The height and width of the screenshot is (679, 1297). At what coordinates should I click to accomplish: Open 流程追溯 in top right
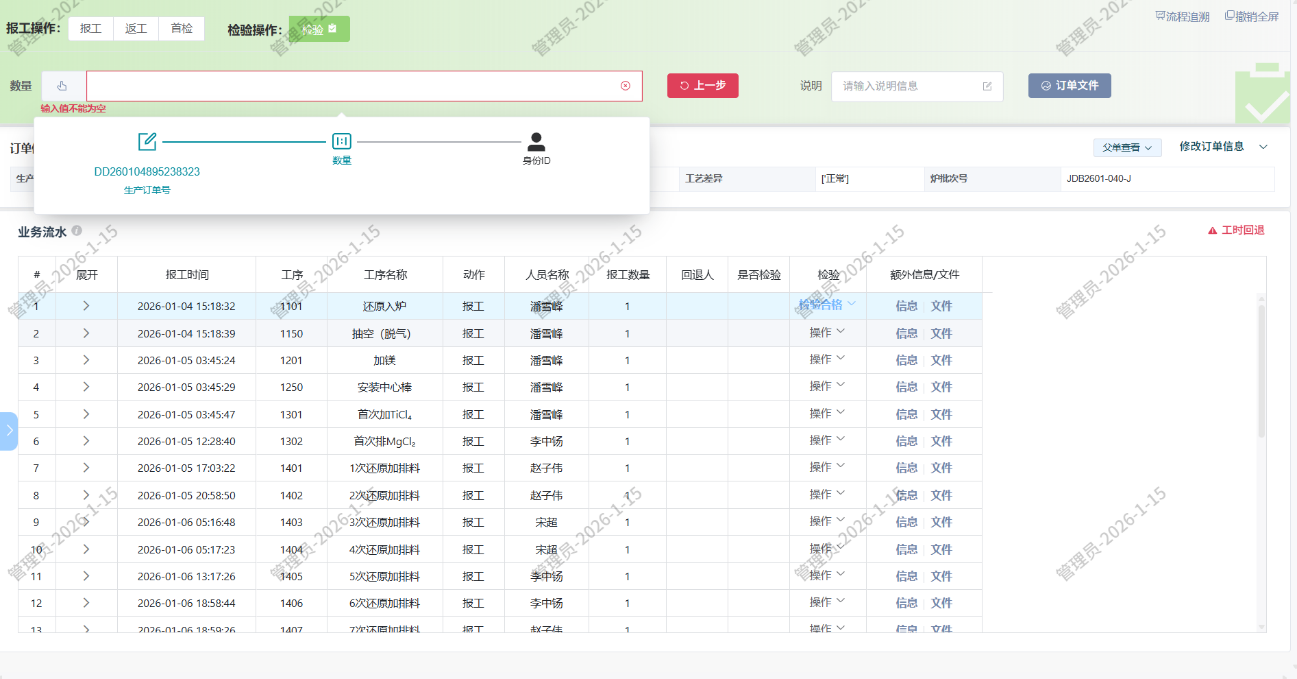[x=1182, y=17]
